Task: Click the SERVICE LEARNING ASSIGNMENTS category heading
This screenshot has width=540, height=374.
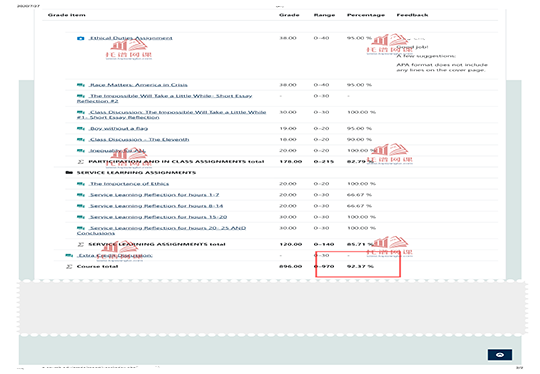Action: click(x=136, y=173)
